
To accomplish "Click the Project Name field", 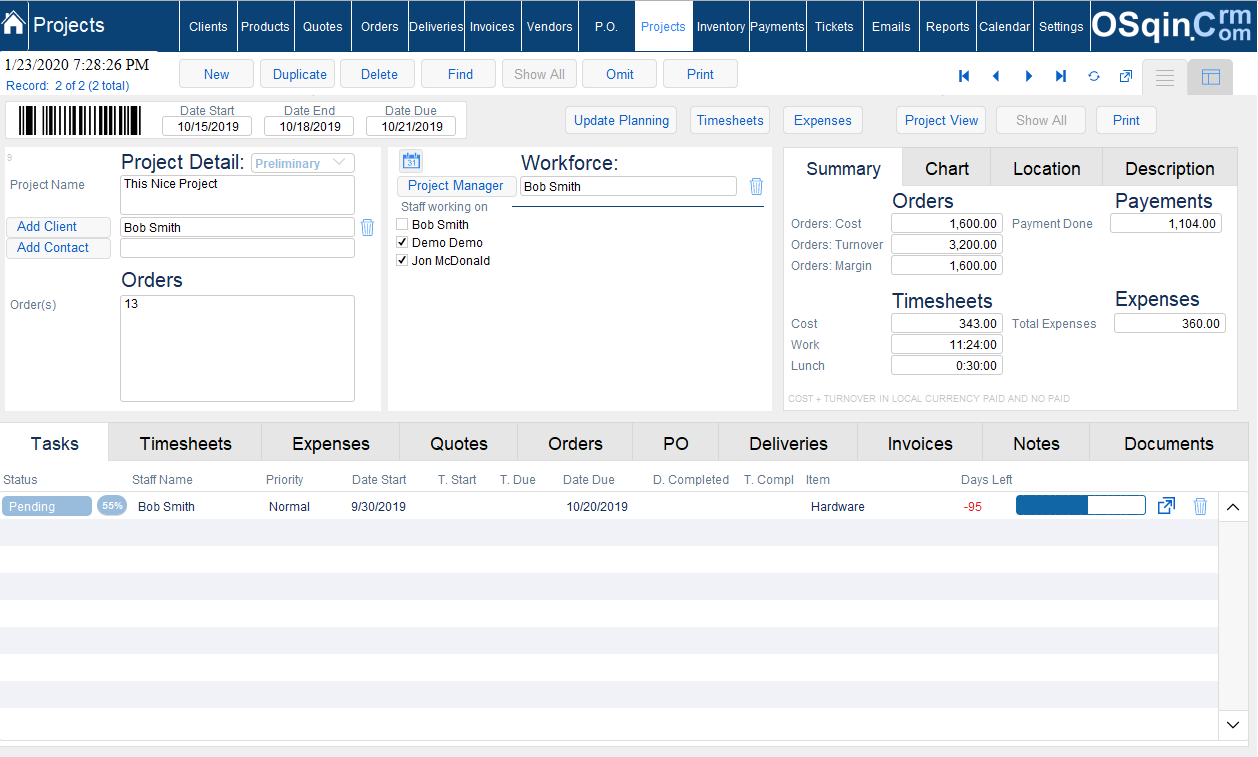I will 237,195.
